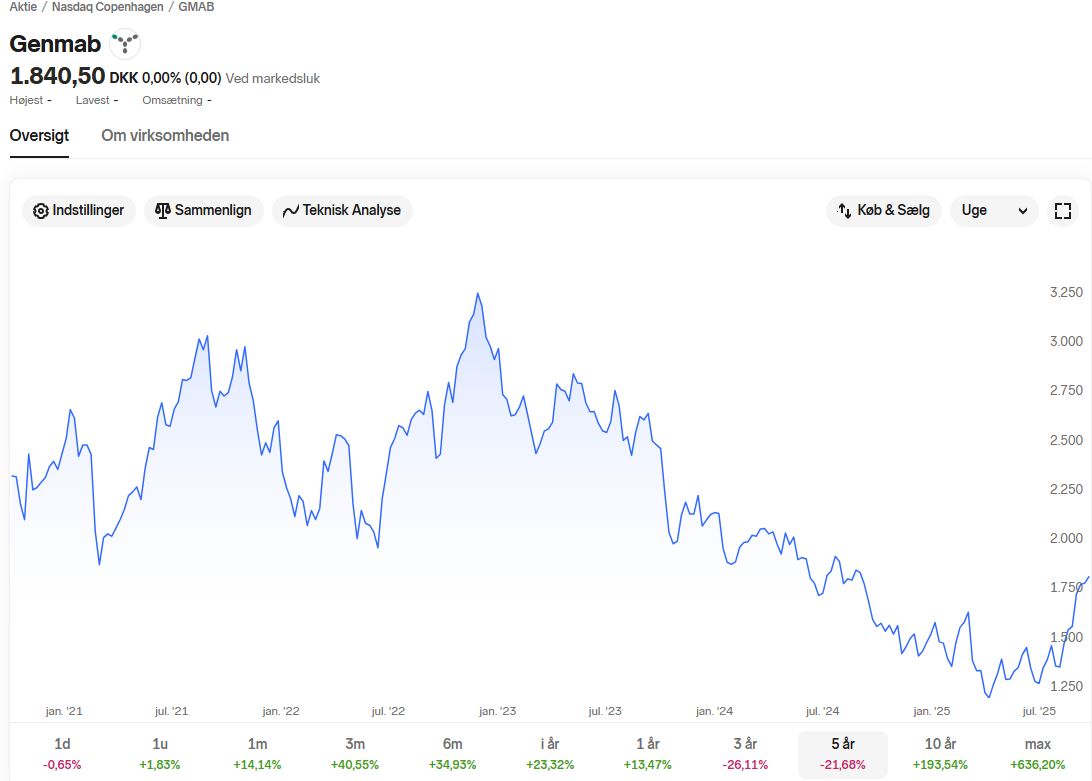The width and height of the screenshot is (1092, 781).
Task: Click the jan. '21 x-axis label
Action: pyautogui.click(x=64, y=711)
